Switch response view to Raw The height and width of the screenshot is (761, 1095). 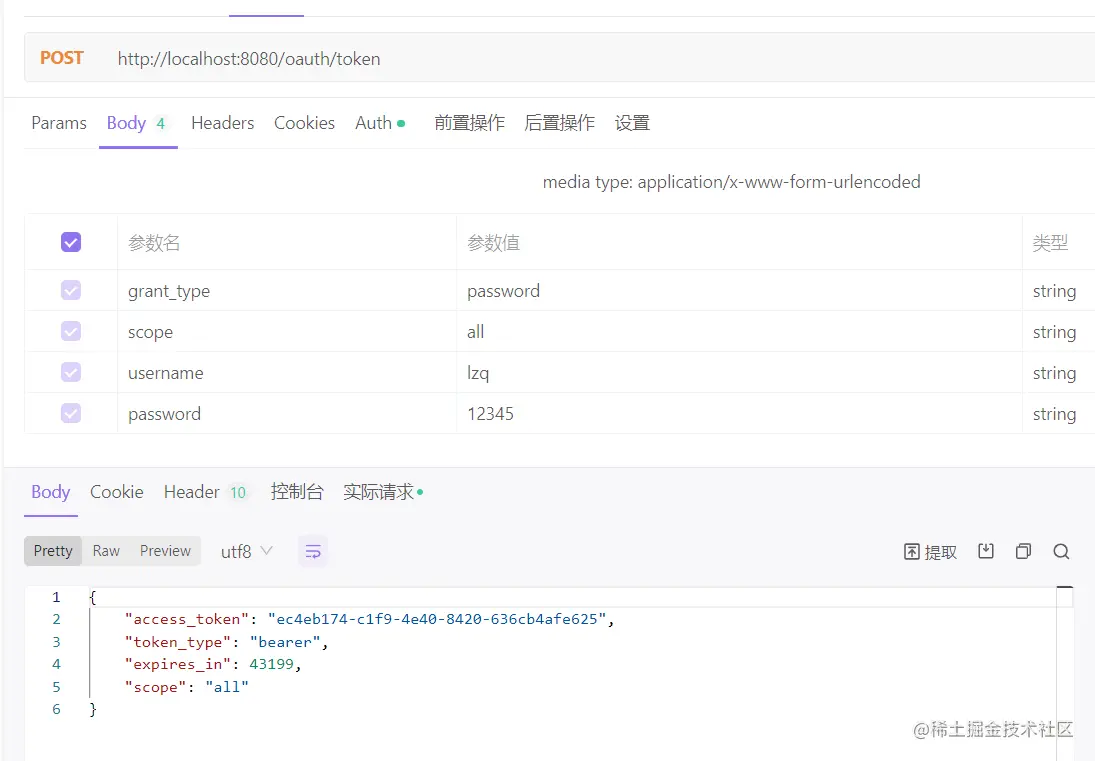click(x=106, y=551)
